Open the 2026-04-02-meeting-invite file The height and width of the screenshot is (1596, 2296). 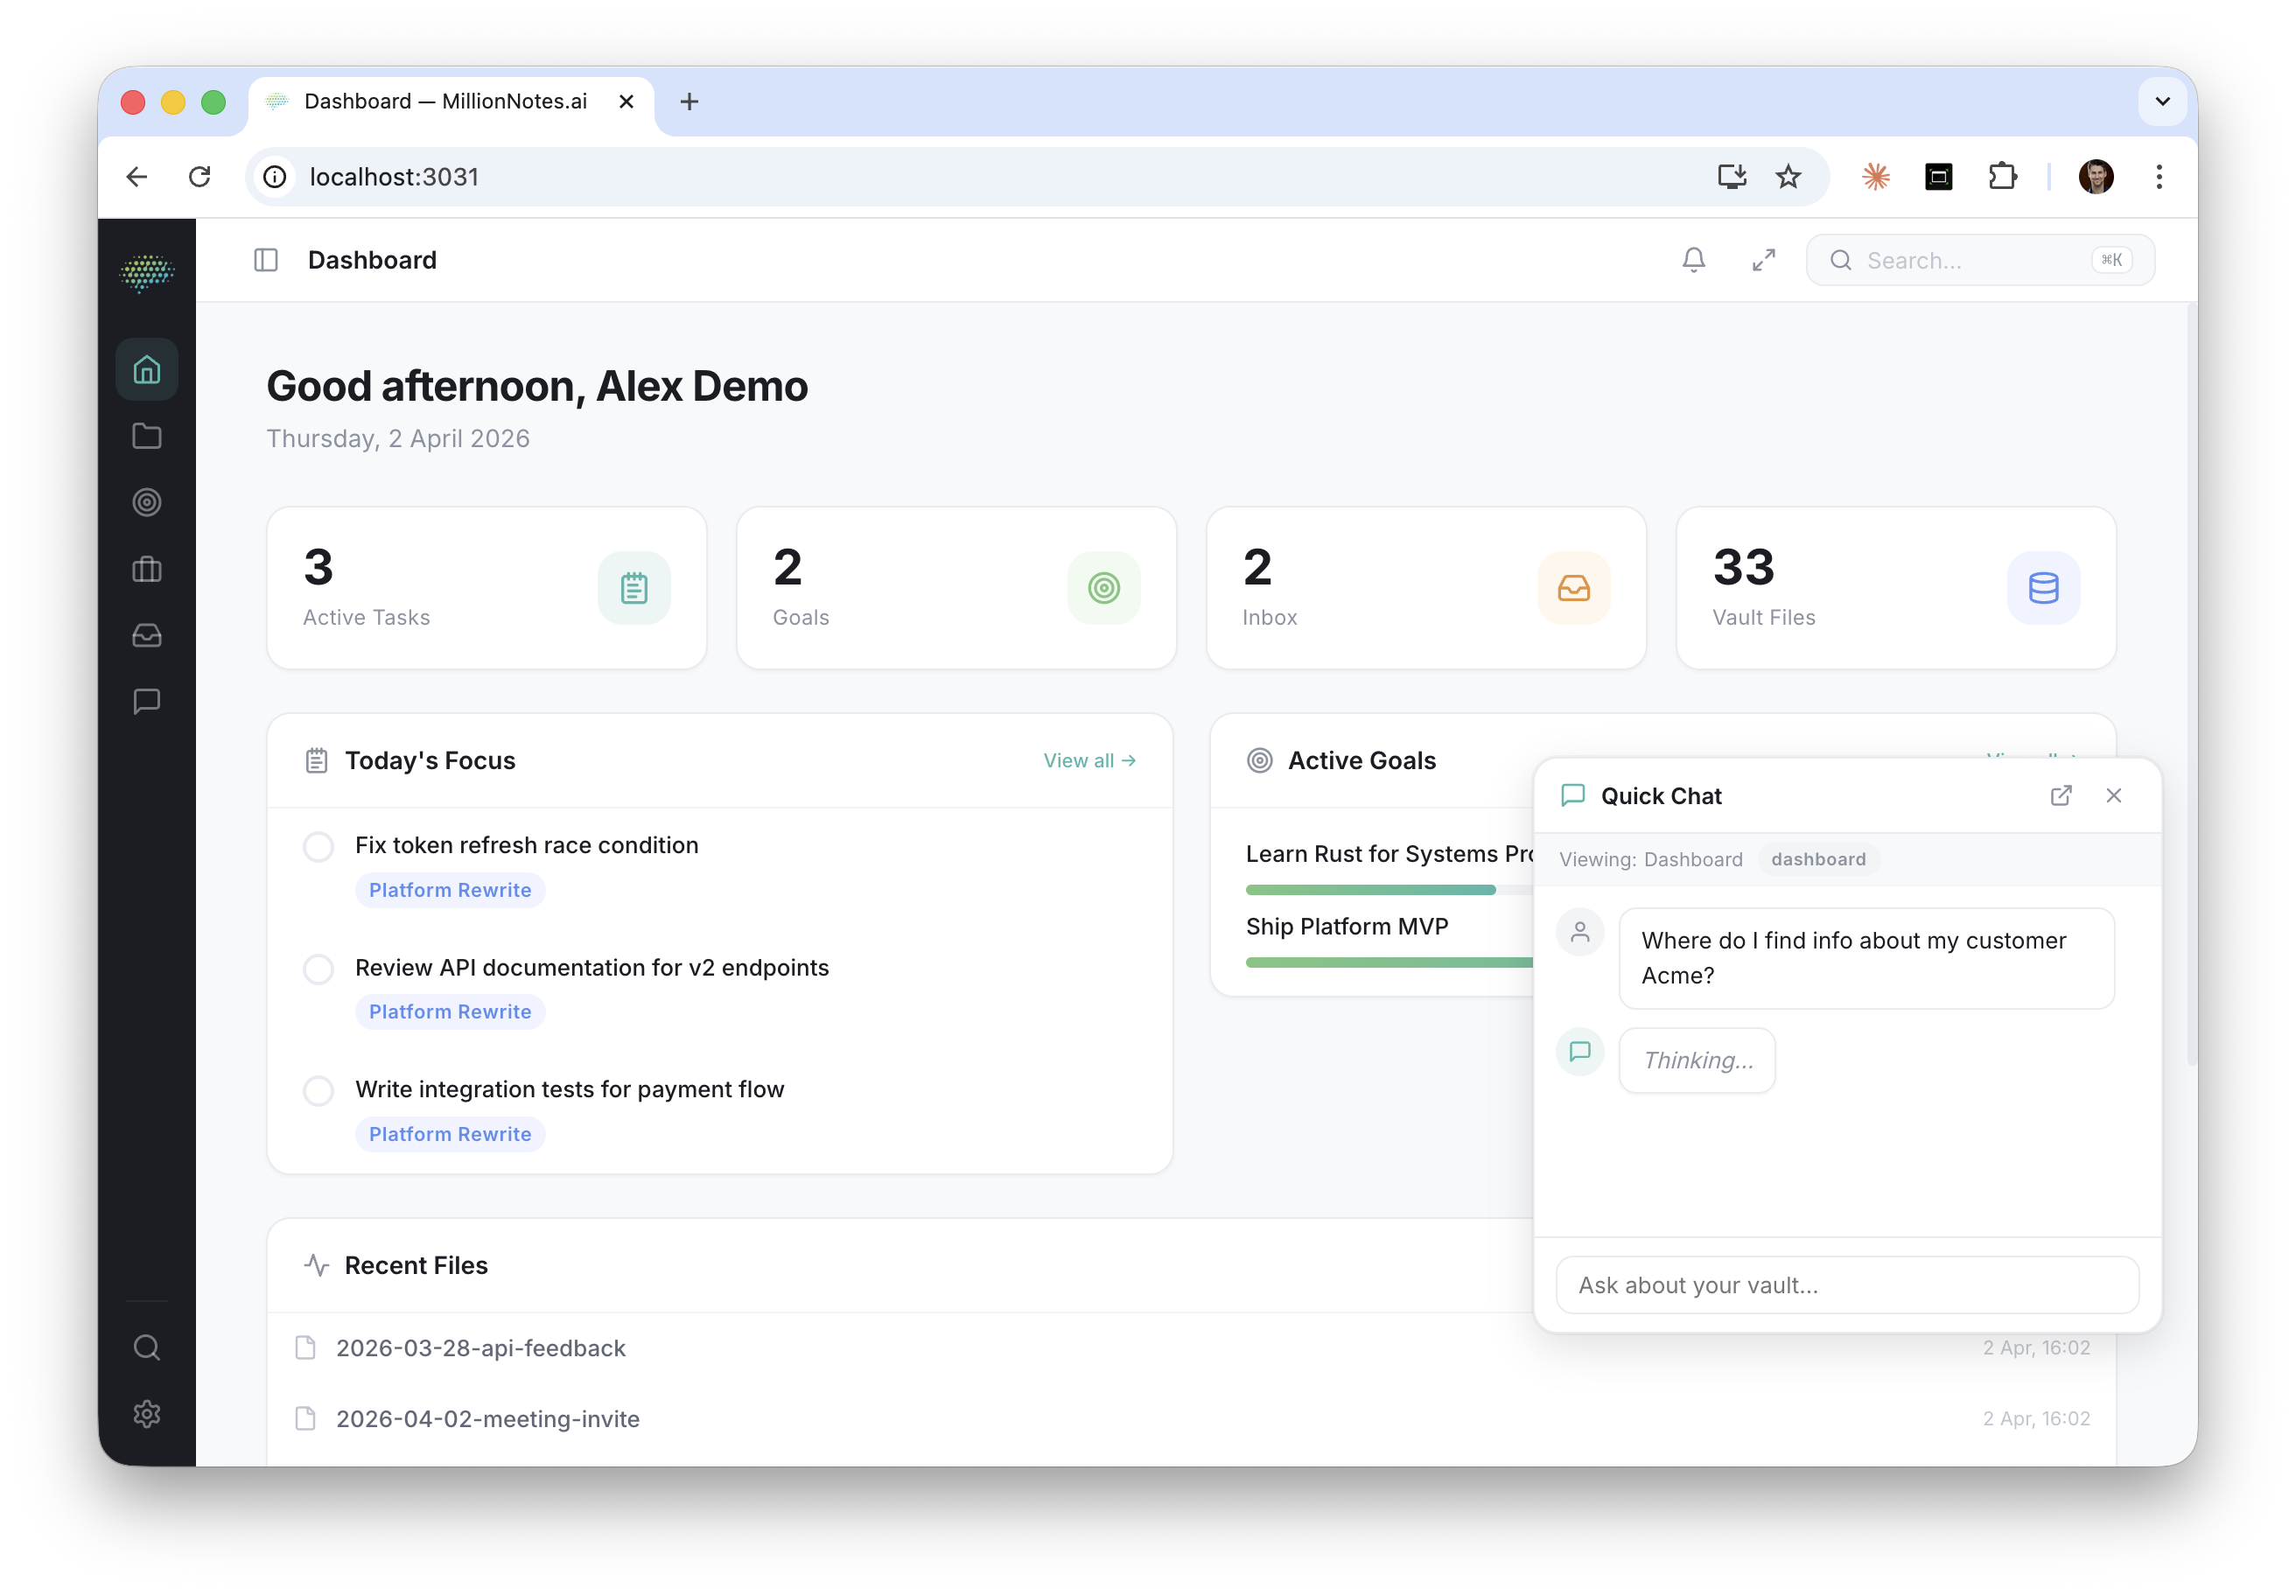487,1419
